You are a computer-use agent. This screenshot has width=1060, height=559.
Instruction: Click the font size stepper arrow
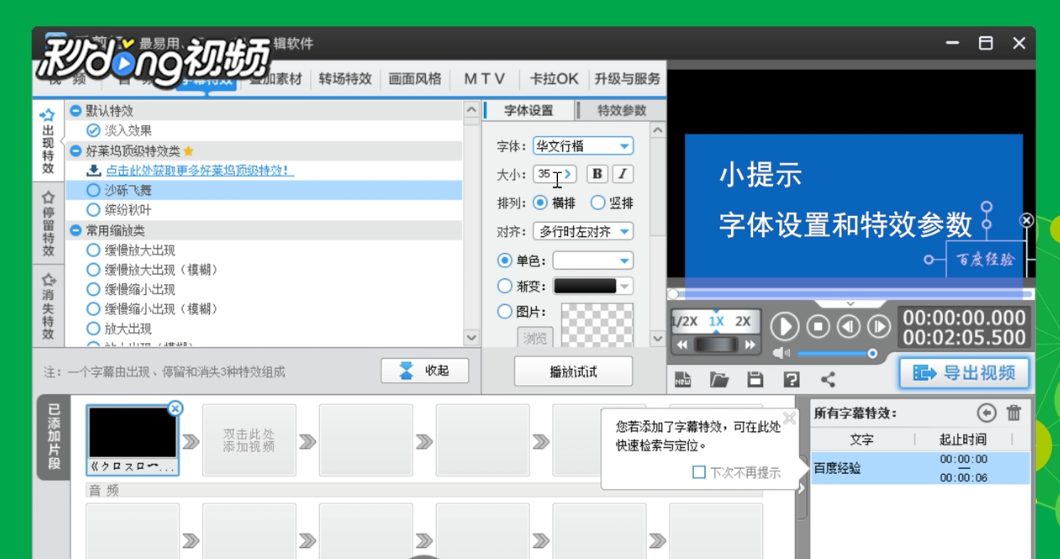[x=568, y=174]
